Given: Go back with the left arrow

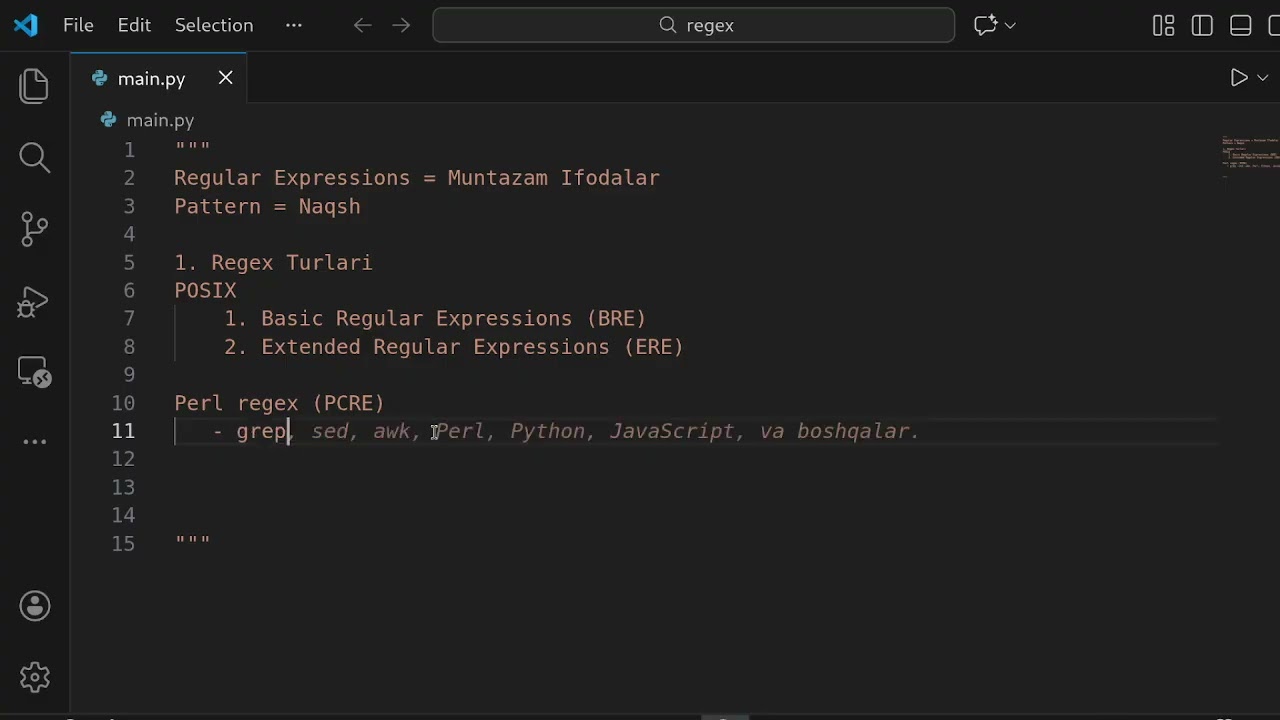Looking at the screenshot, I should [x=362, y=25].
